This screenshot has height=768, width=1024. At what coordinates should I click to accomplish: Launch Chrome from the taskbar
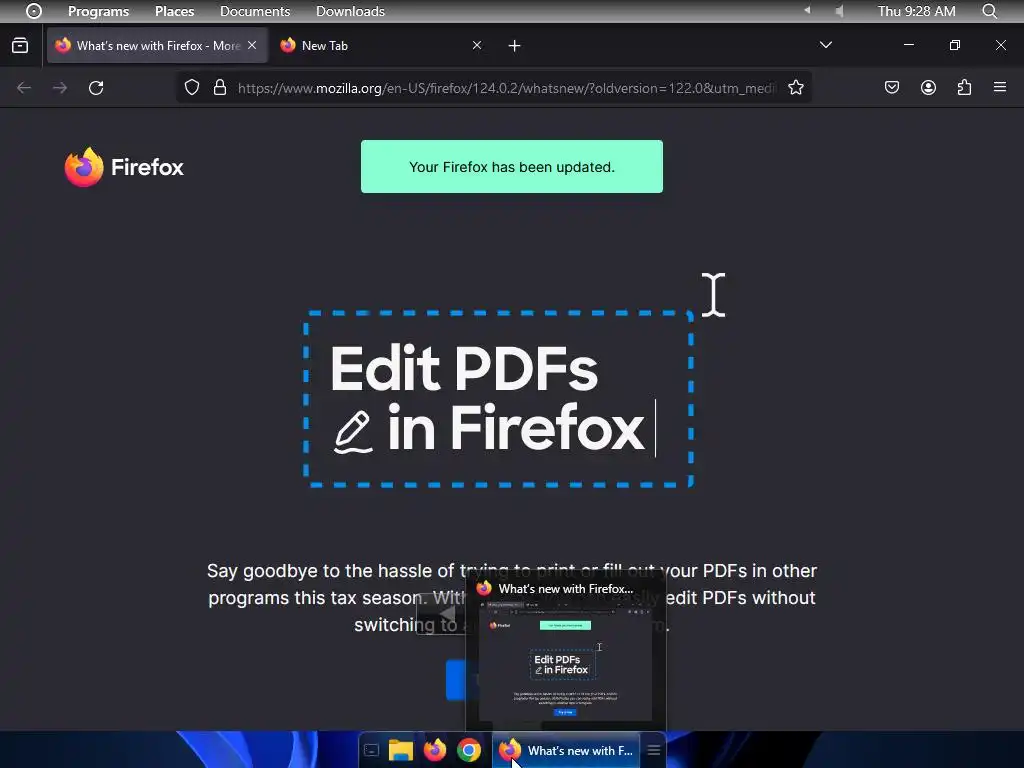pos(469,750)
